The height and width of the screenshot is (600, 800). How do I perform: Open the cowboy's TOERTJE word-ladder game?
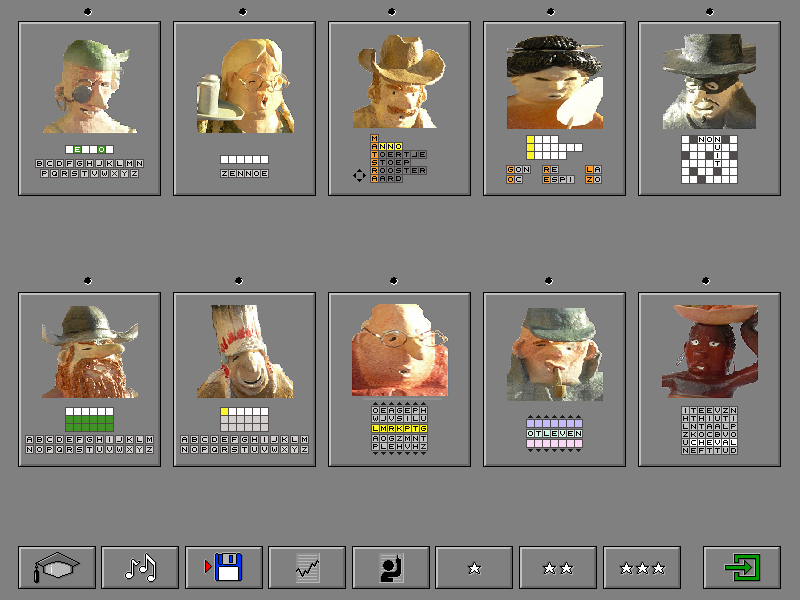[399, 108]
